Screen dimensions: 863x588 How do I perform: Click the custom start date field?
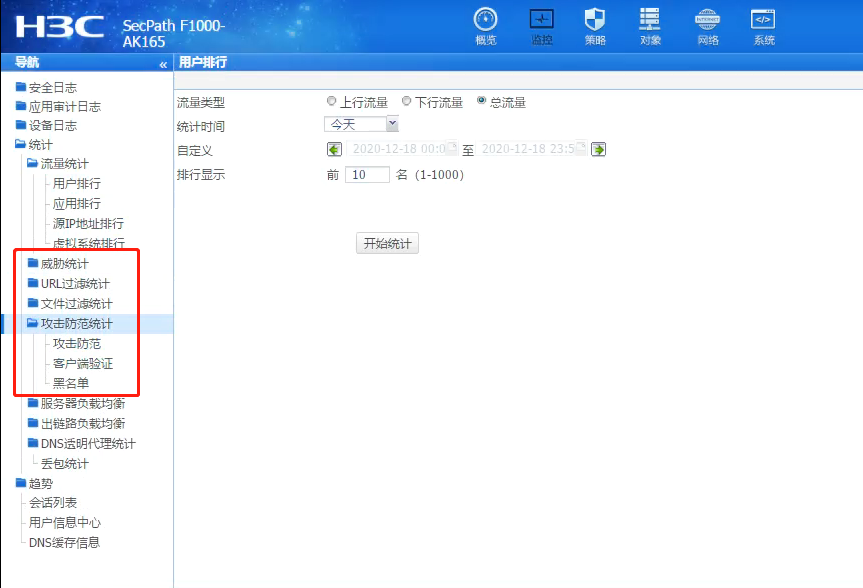pyautogui.click(x=402, y=149)
